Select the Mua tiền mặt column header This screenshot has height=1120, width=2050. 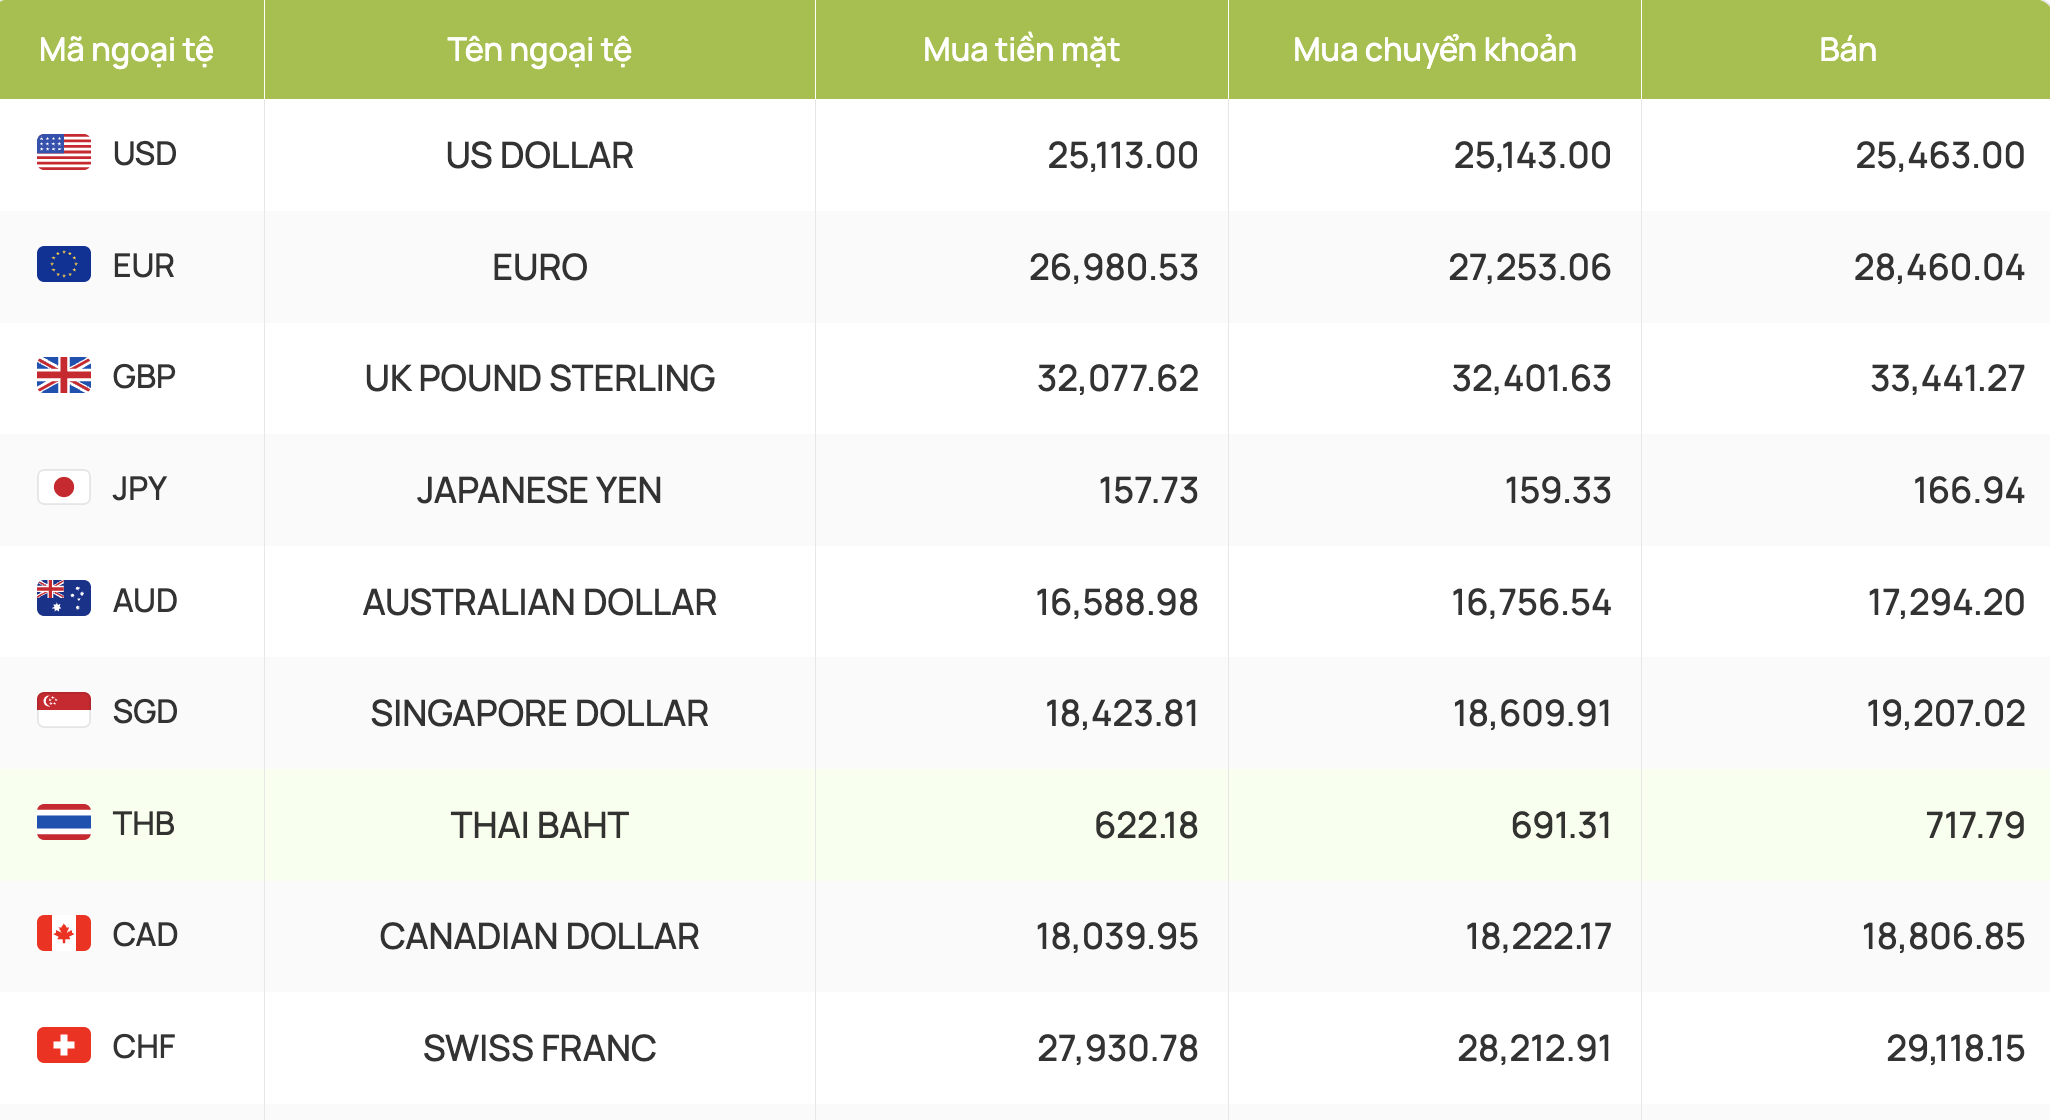1021,50
